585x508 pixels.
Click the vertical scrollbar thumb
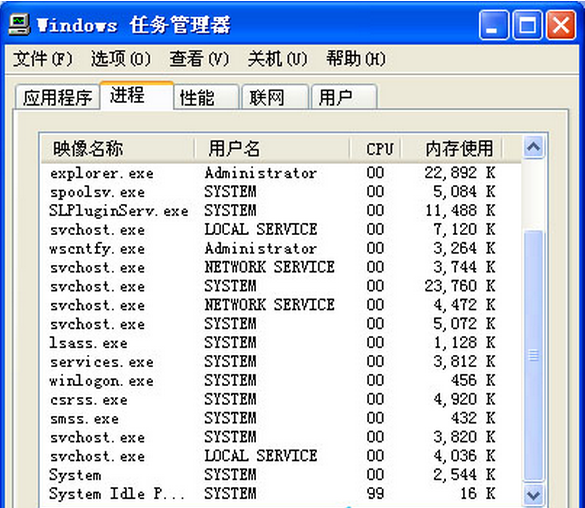coord(533,356)
